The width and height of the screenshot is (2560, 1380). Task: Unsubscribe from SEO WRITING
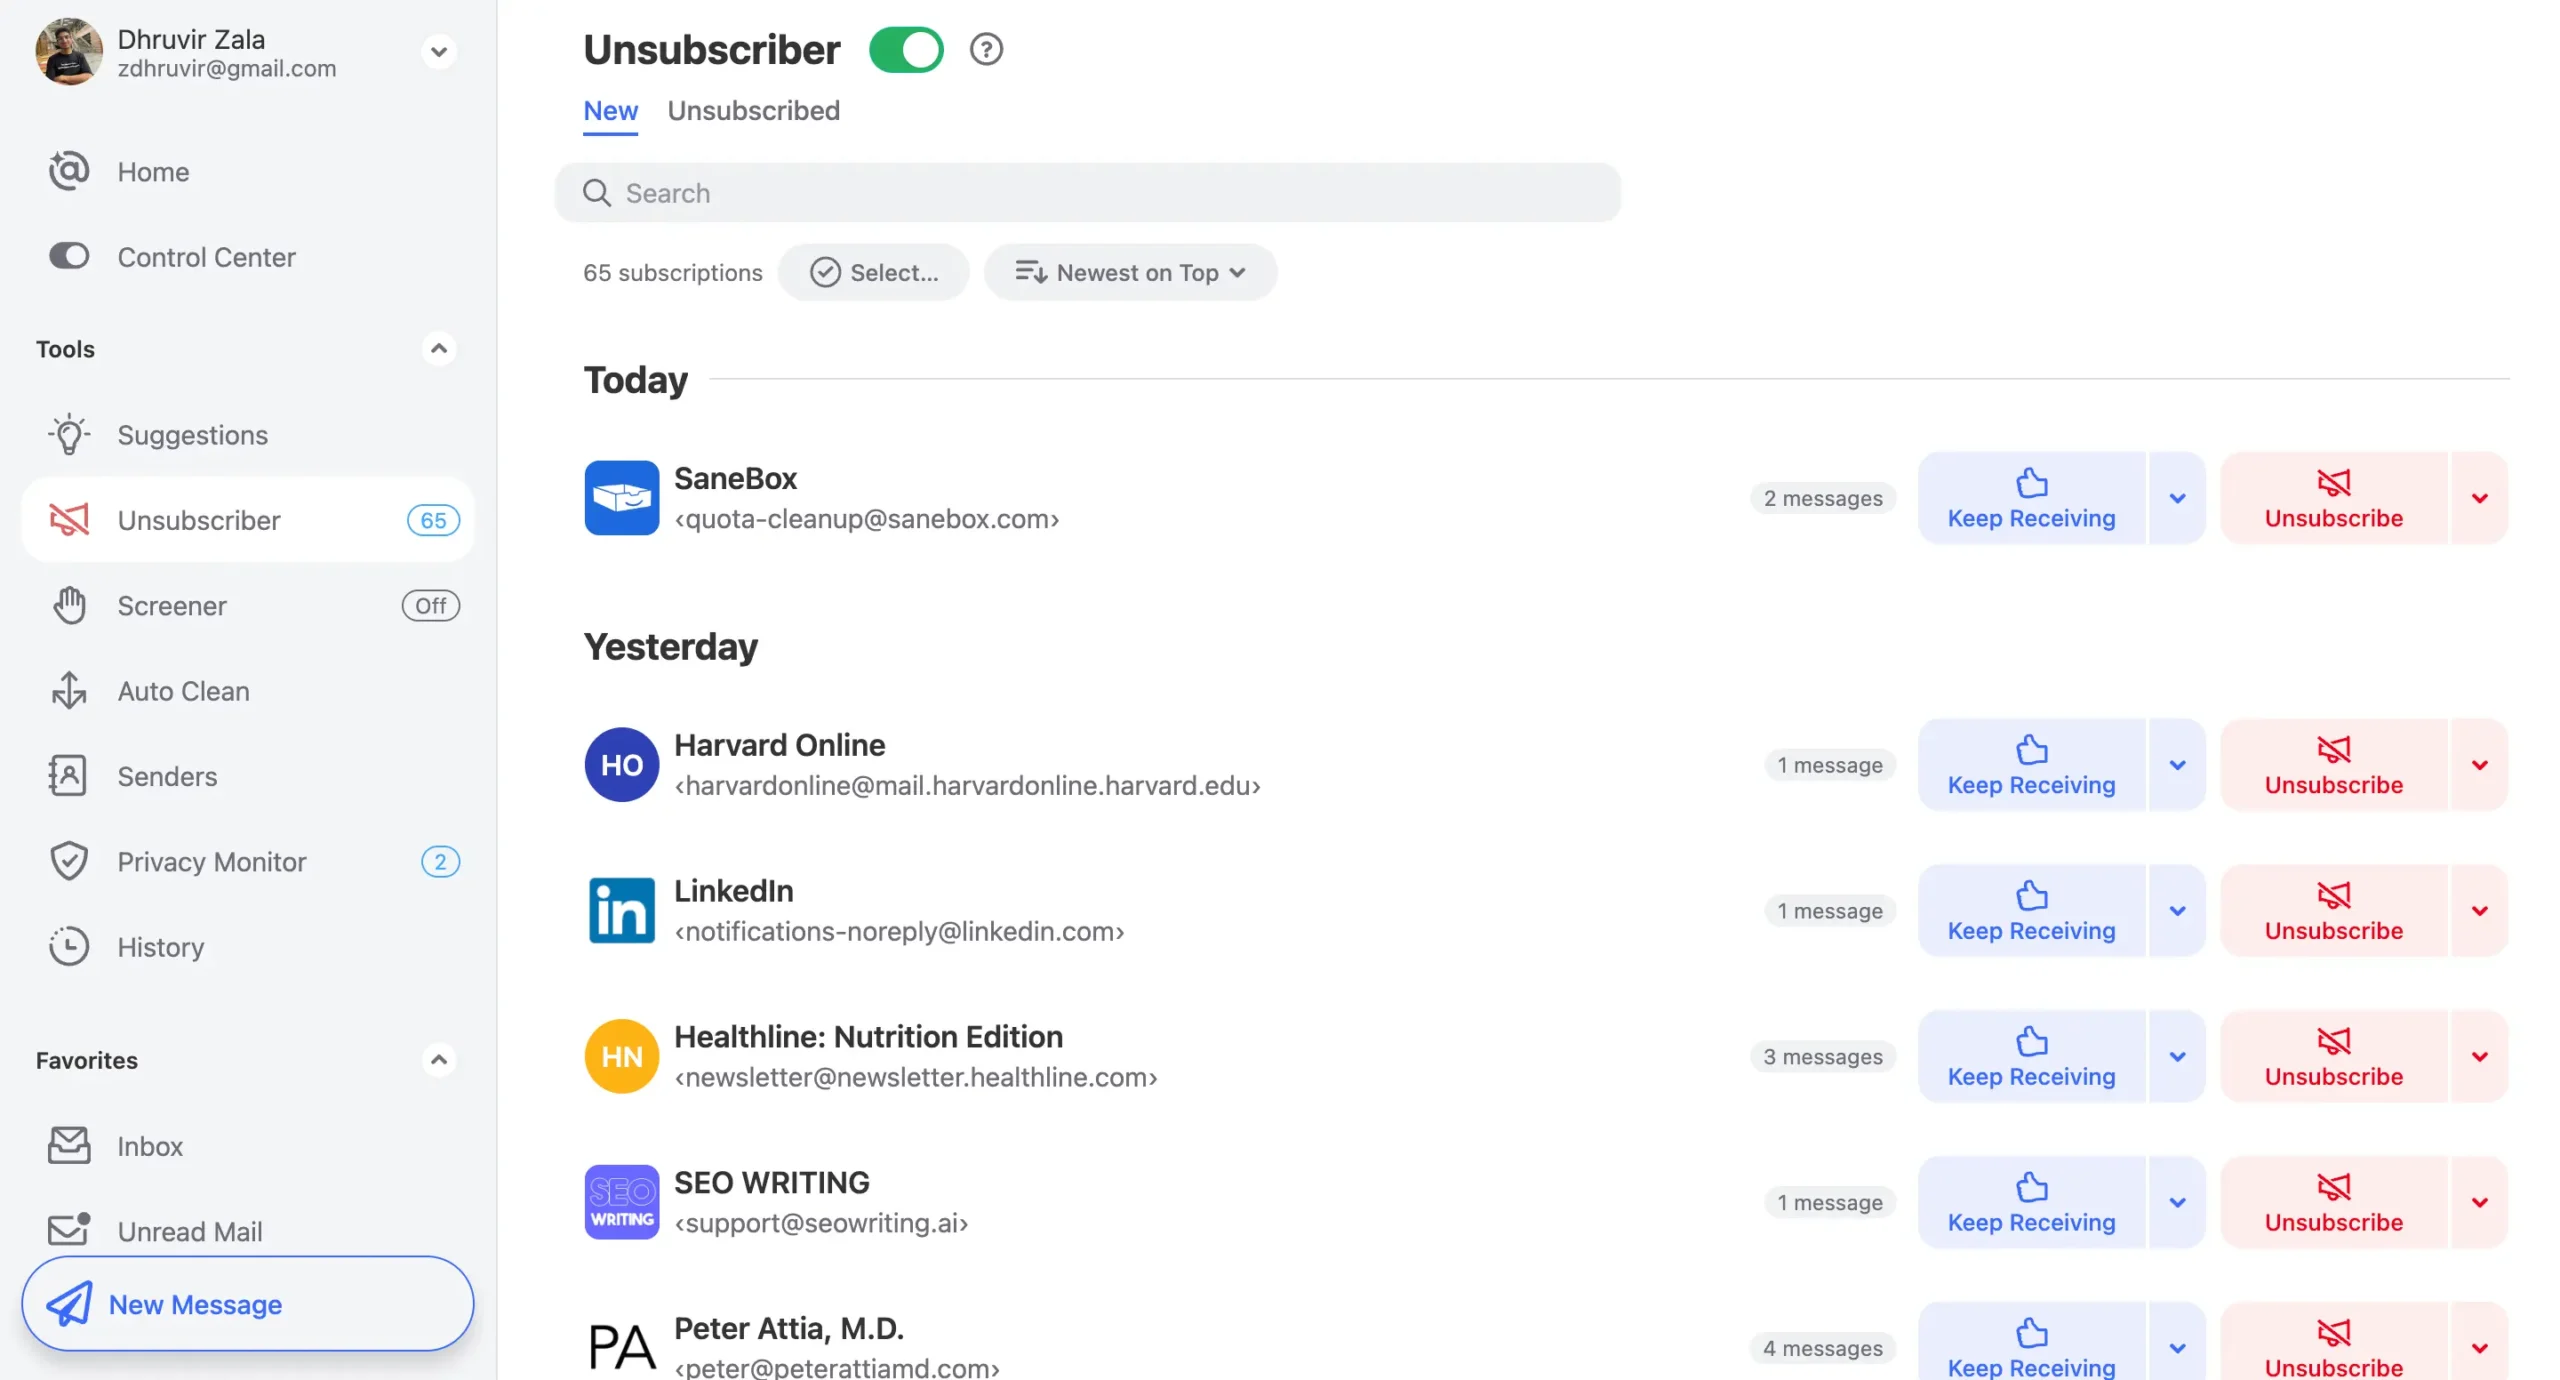(x=2334, y=1202)
